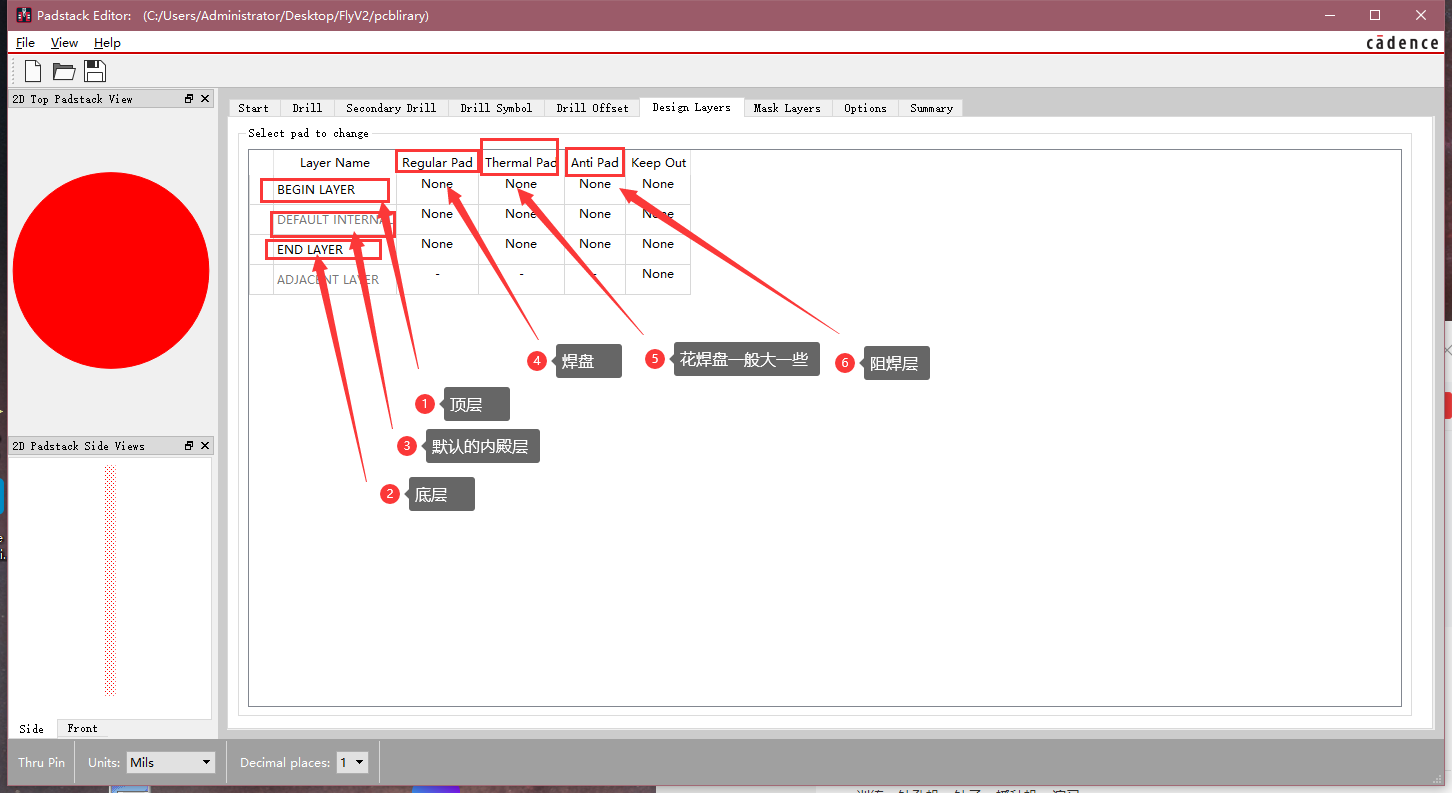Image resolution: width=1452 pixels, height=793 pixels.
Task: Click the Regular Pad None cell for BEGIN LAYER
Action: 436,183
